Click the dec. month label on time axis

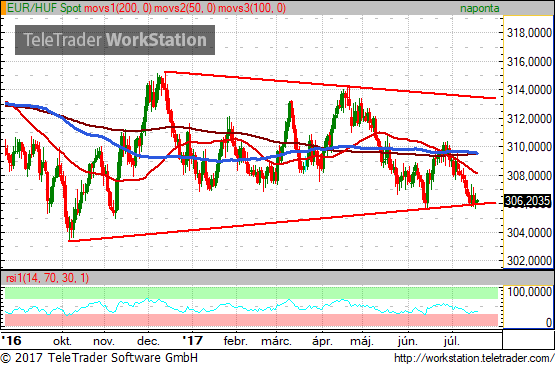coord(148,342)
